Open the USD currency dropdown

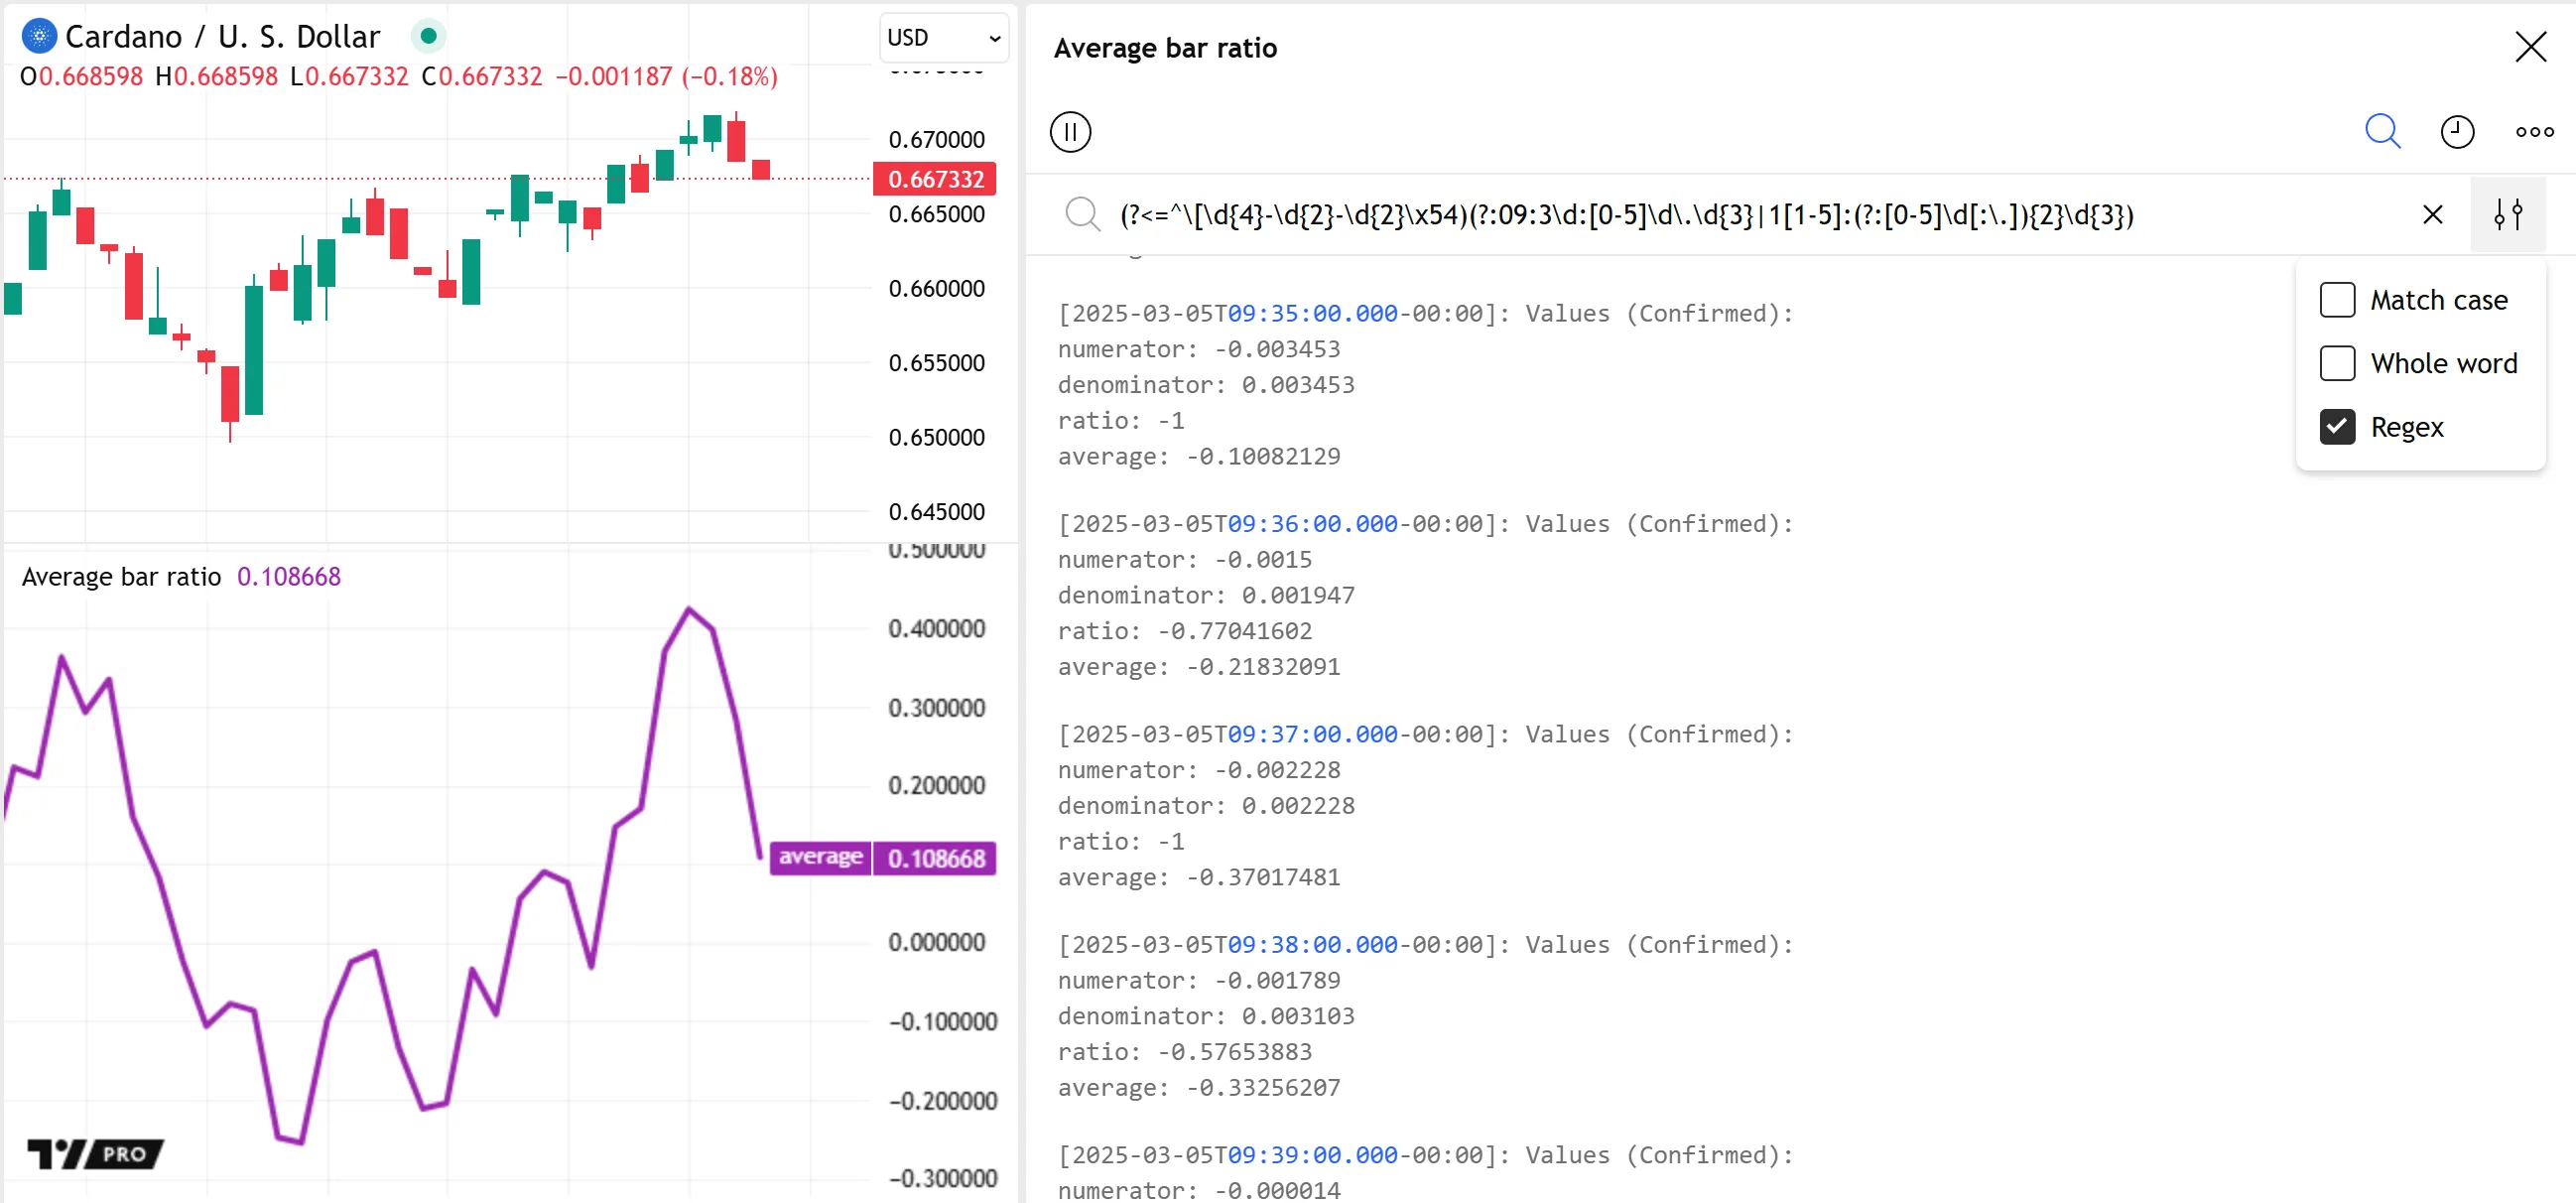942,38
